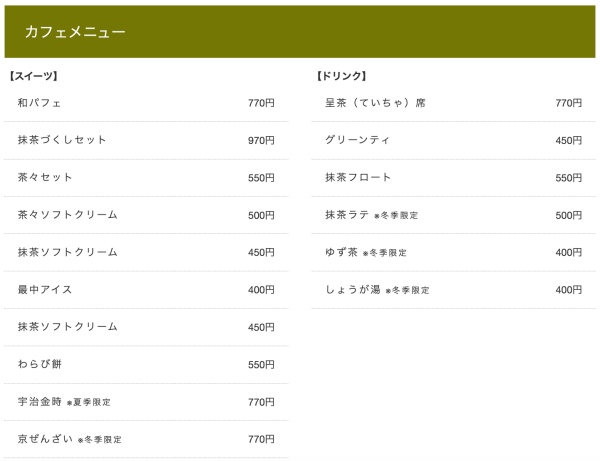The width and height of the screenshot is (600, 461).
Task: Pick わらび餅 from the sweets list
Action: (40, 364)
